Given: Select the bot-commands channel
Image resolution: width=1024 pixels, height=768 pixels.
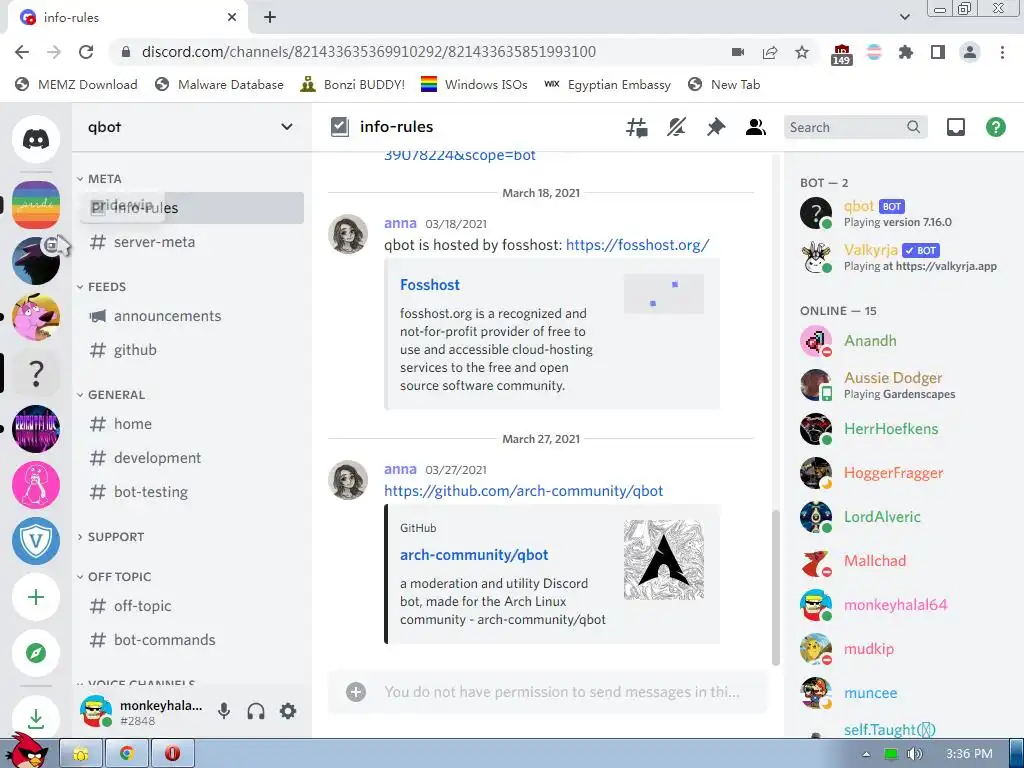Looking at the screenshot, I should click(192, 640).
